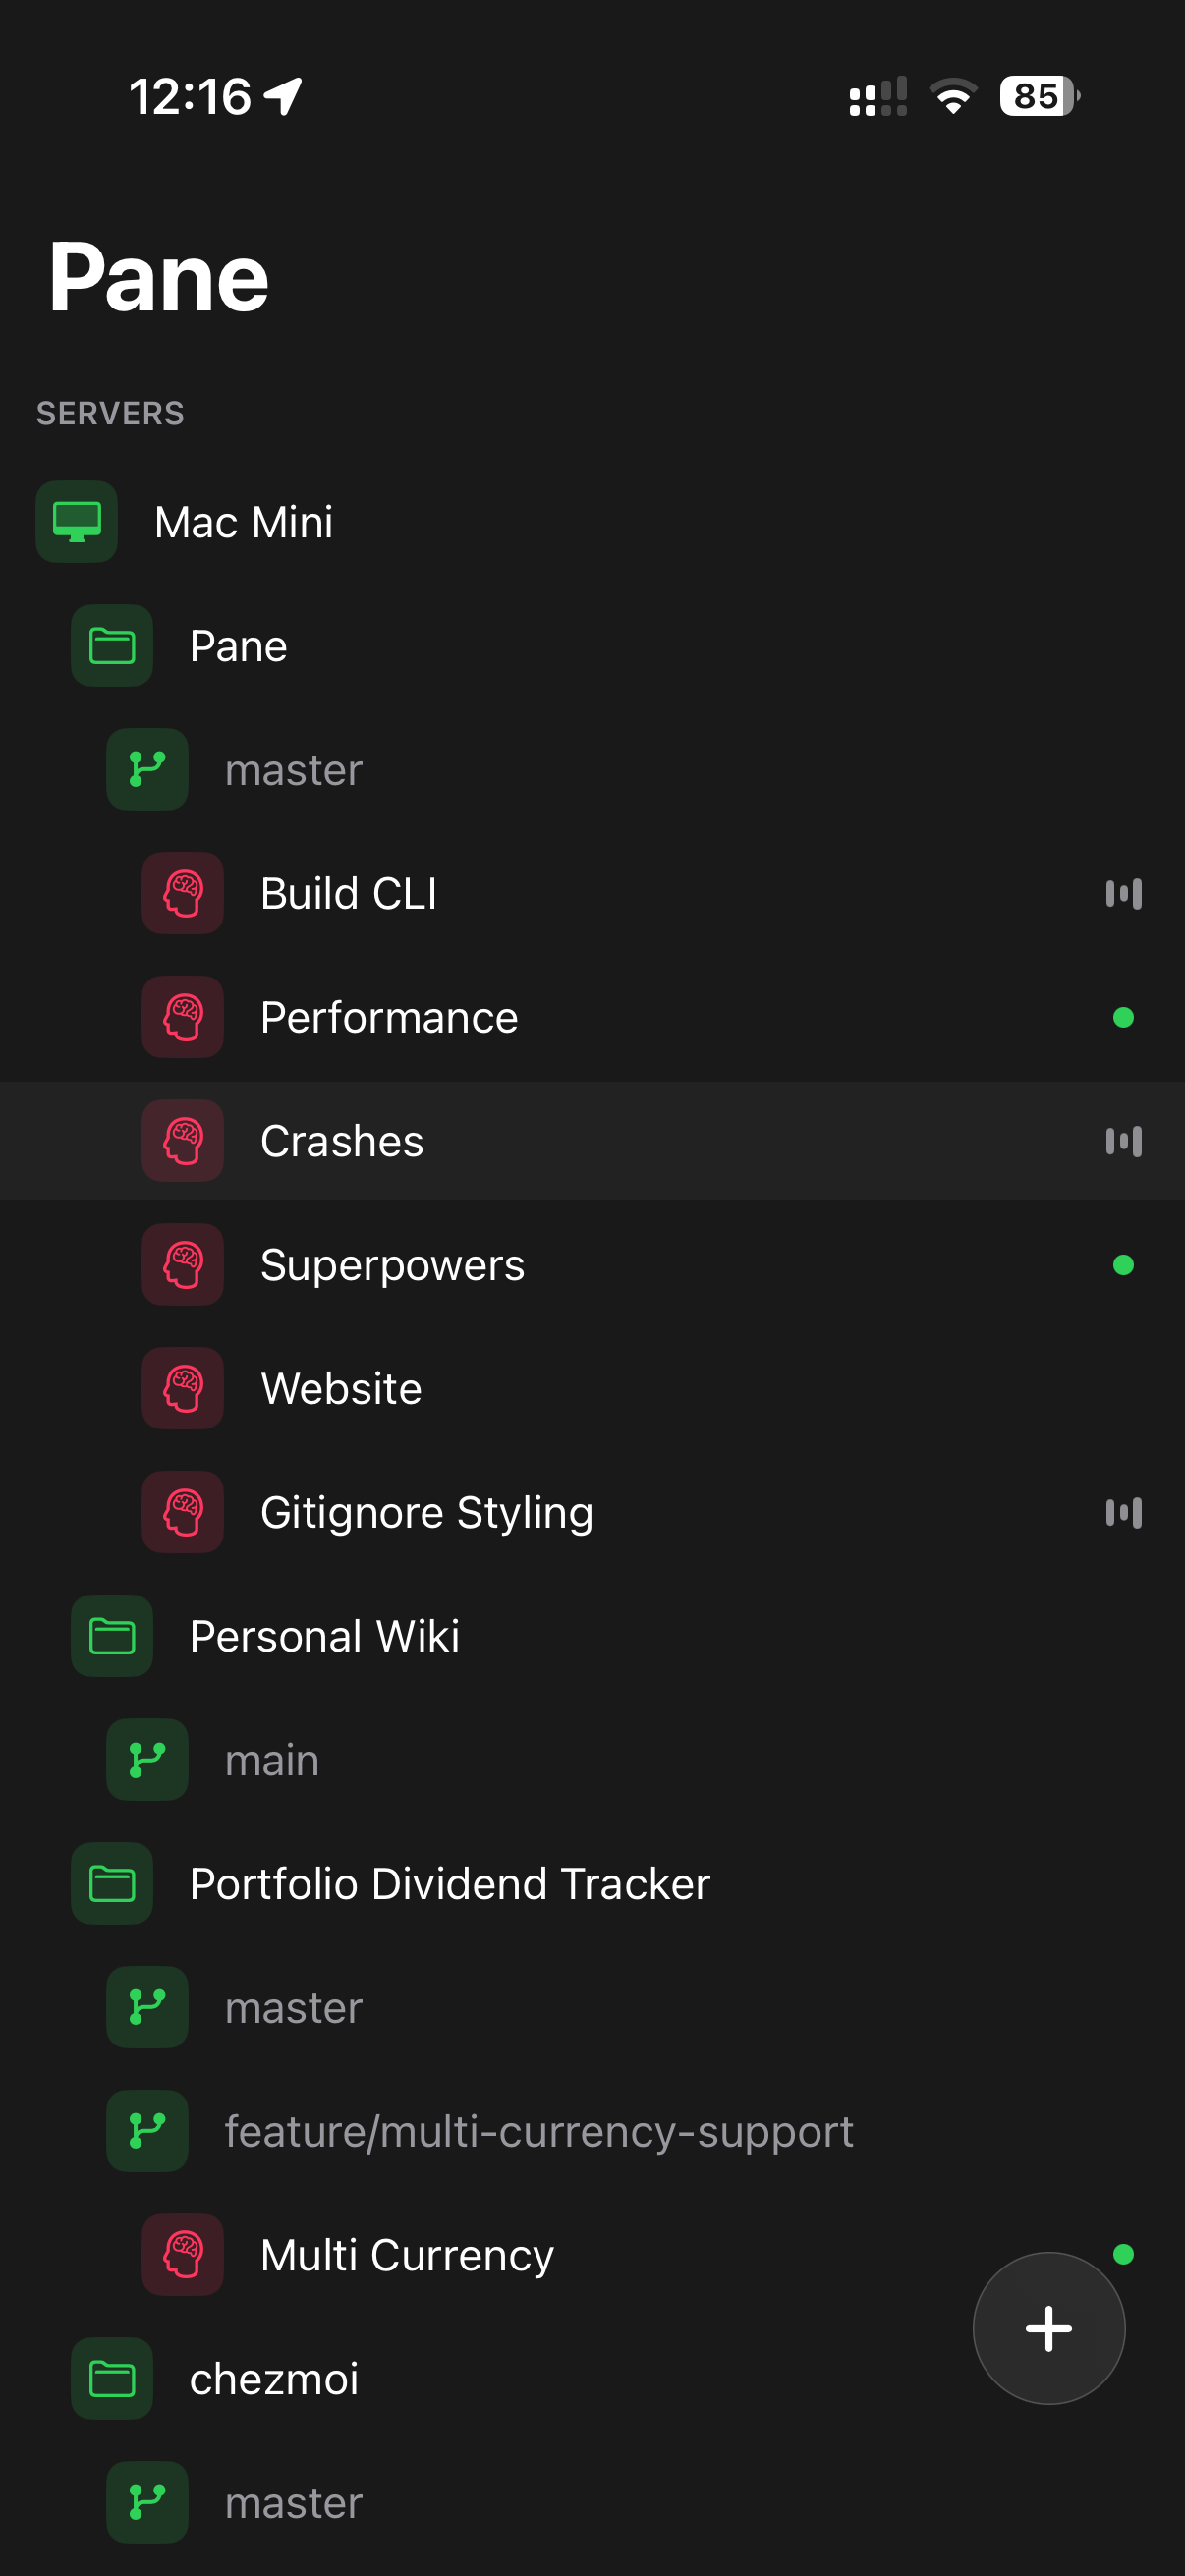Click the Personal Wiki folder icon
This screenshot has height=2576, width=1185.
(x=111, y=1636)
